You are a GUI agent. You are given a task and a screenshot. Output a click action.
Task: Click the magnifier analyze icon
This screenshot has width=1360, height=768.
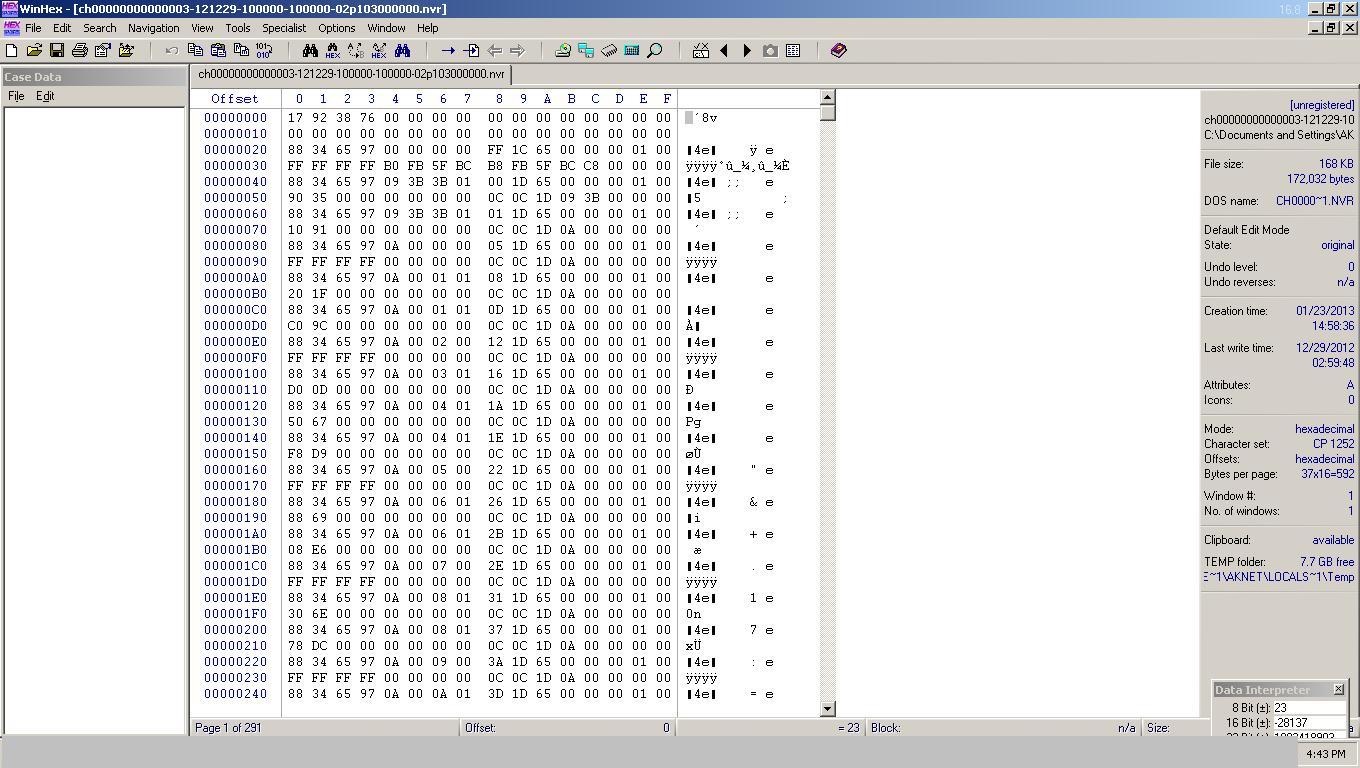(655, 50)
